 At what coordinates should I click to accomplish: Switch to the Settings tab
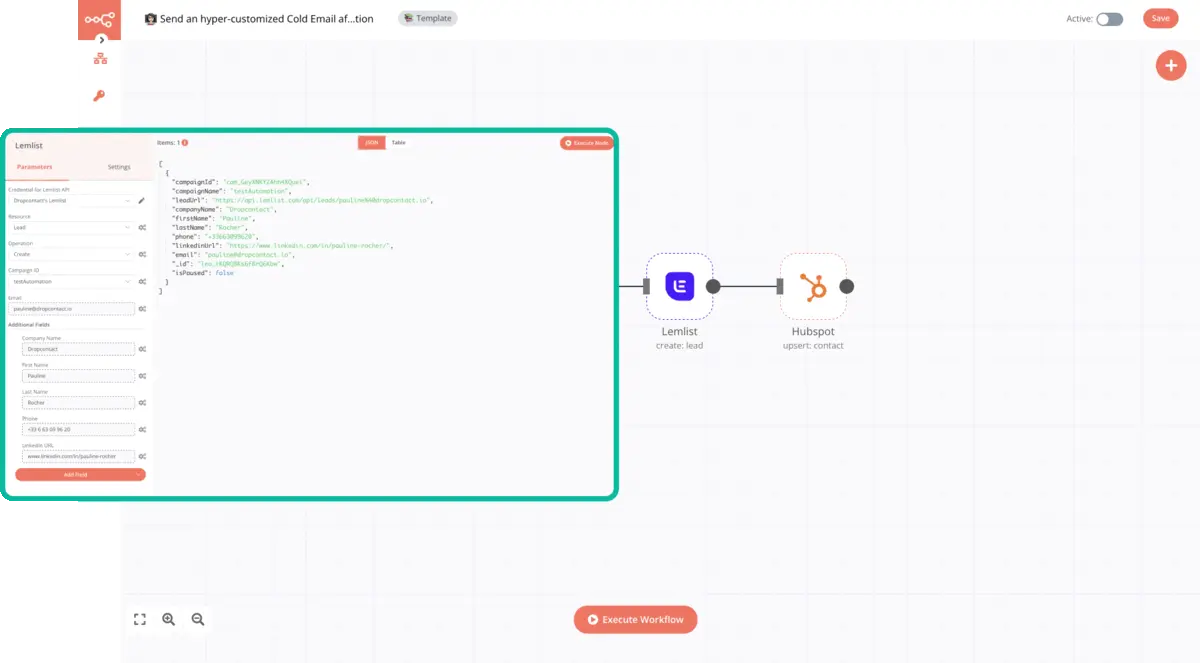click(x=119, y=167)
